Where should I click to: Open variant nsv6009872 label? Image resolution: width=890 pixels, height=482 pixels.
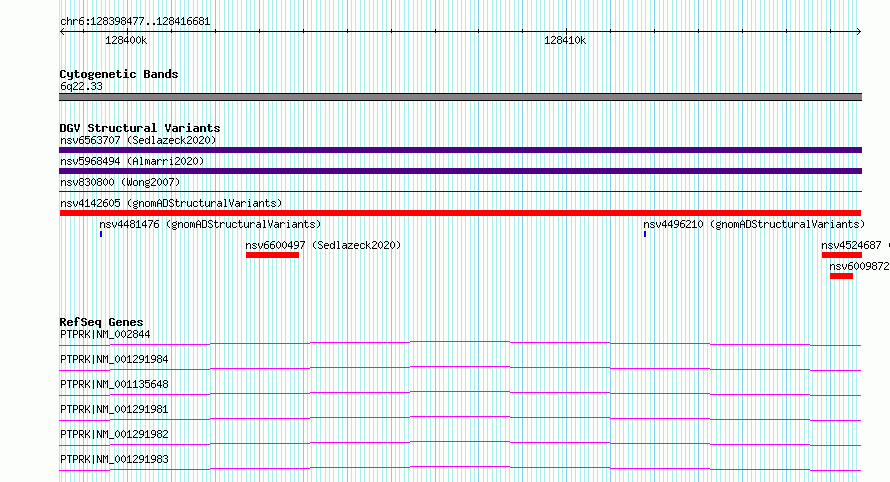pos(859,266)
